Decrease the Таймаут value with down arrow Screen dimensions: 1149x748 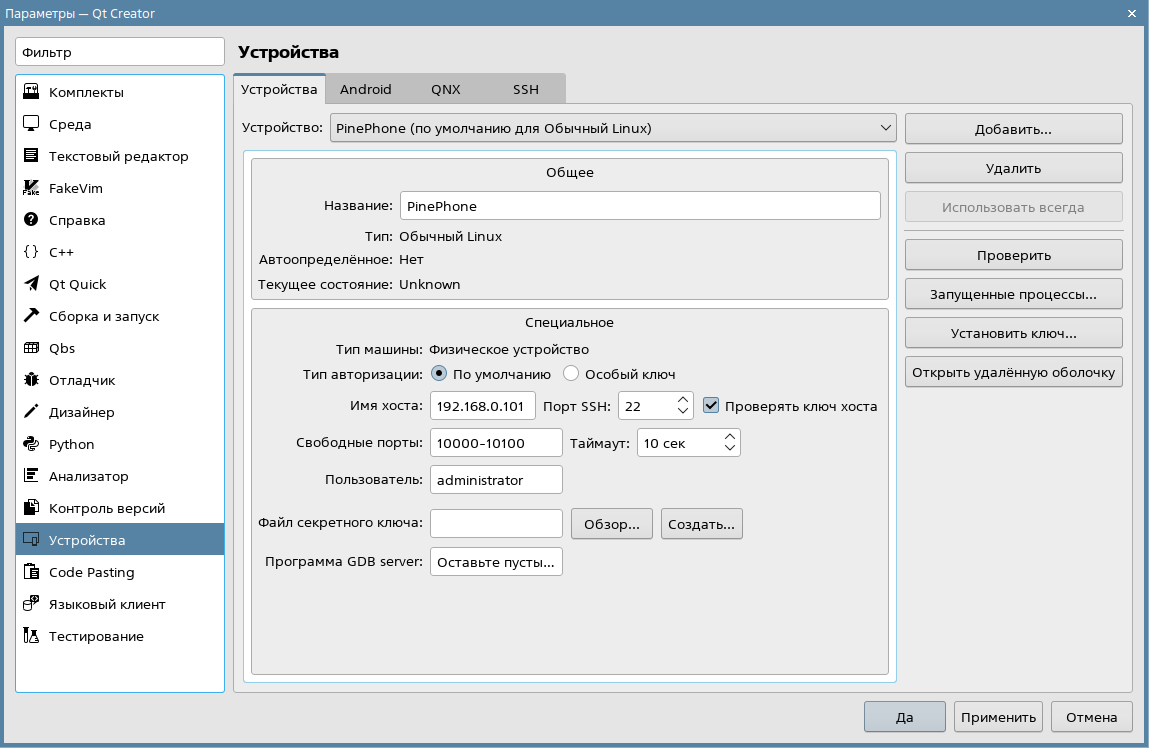point(730,449)
